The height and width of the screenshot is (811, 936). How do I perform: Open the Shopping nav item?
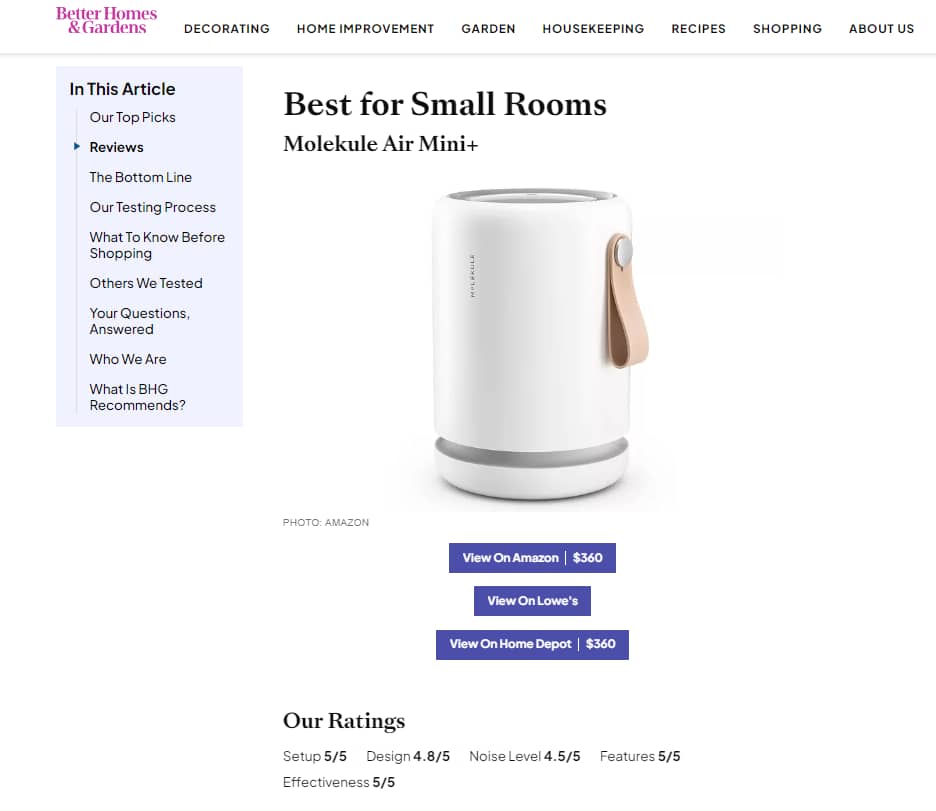pyautogui.click(x=787, y=29)
